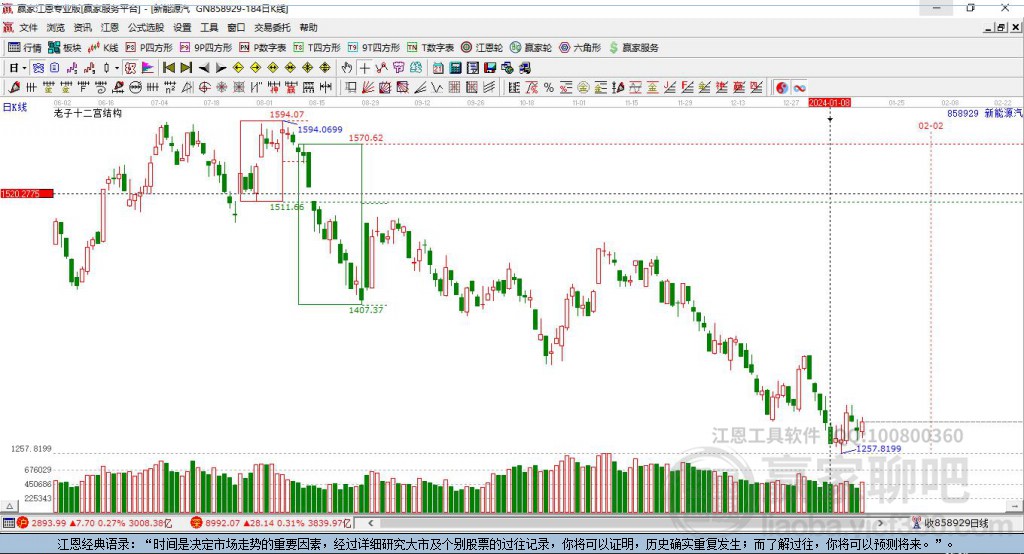Screen dimensions: 1024x554
Task: Restore the inner chart window
Action: coord(1001,27)
